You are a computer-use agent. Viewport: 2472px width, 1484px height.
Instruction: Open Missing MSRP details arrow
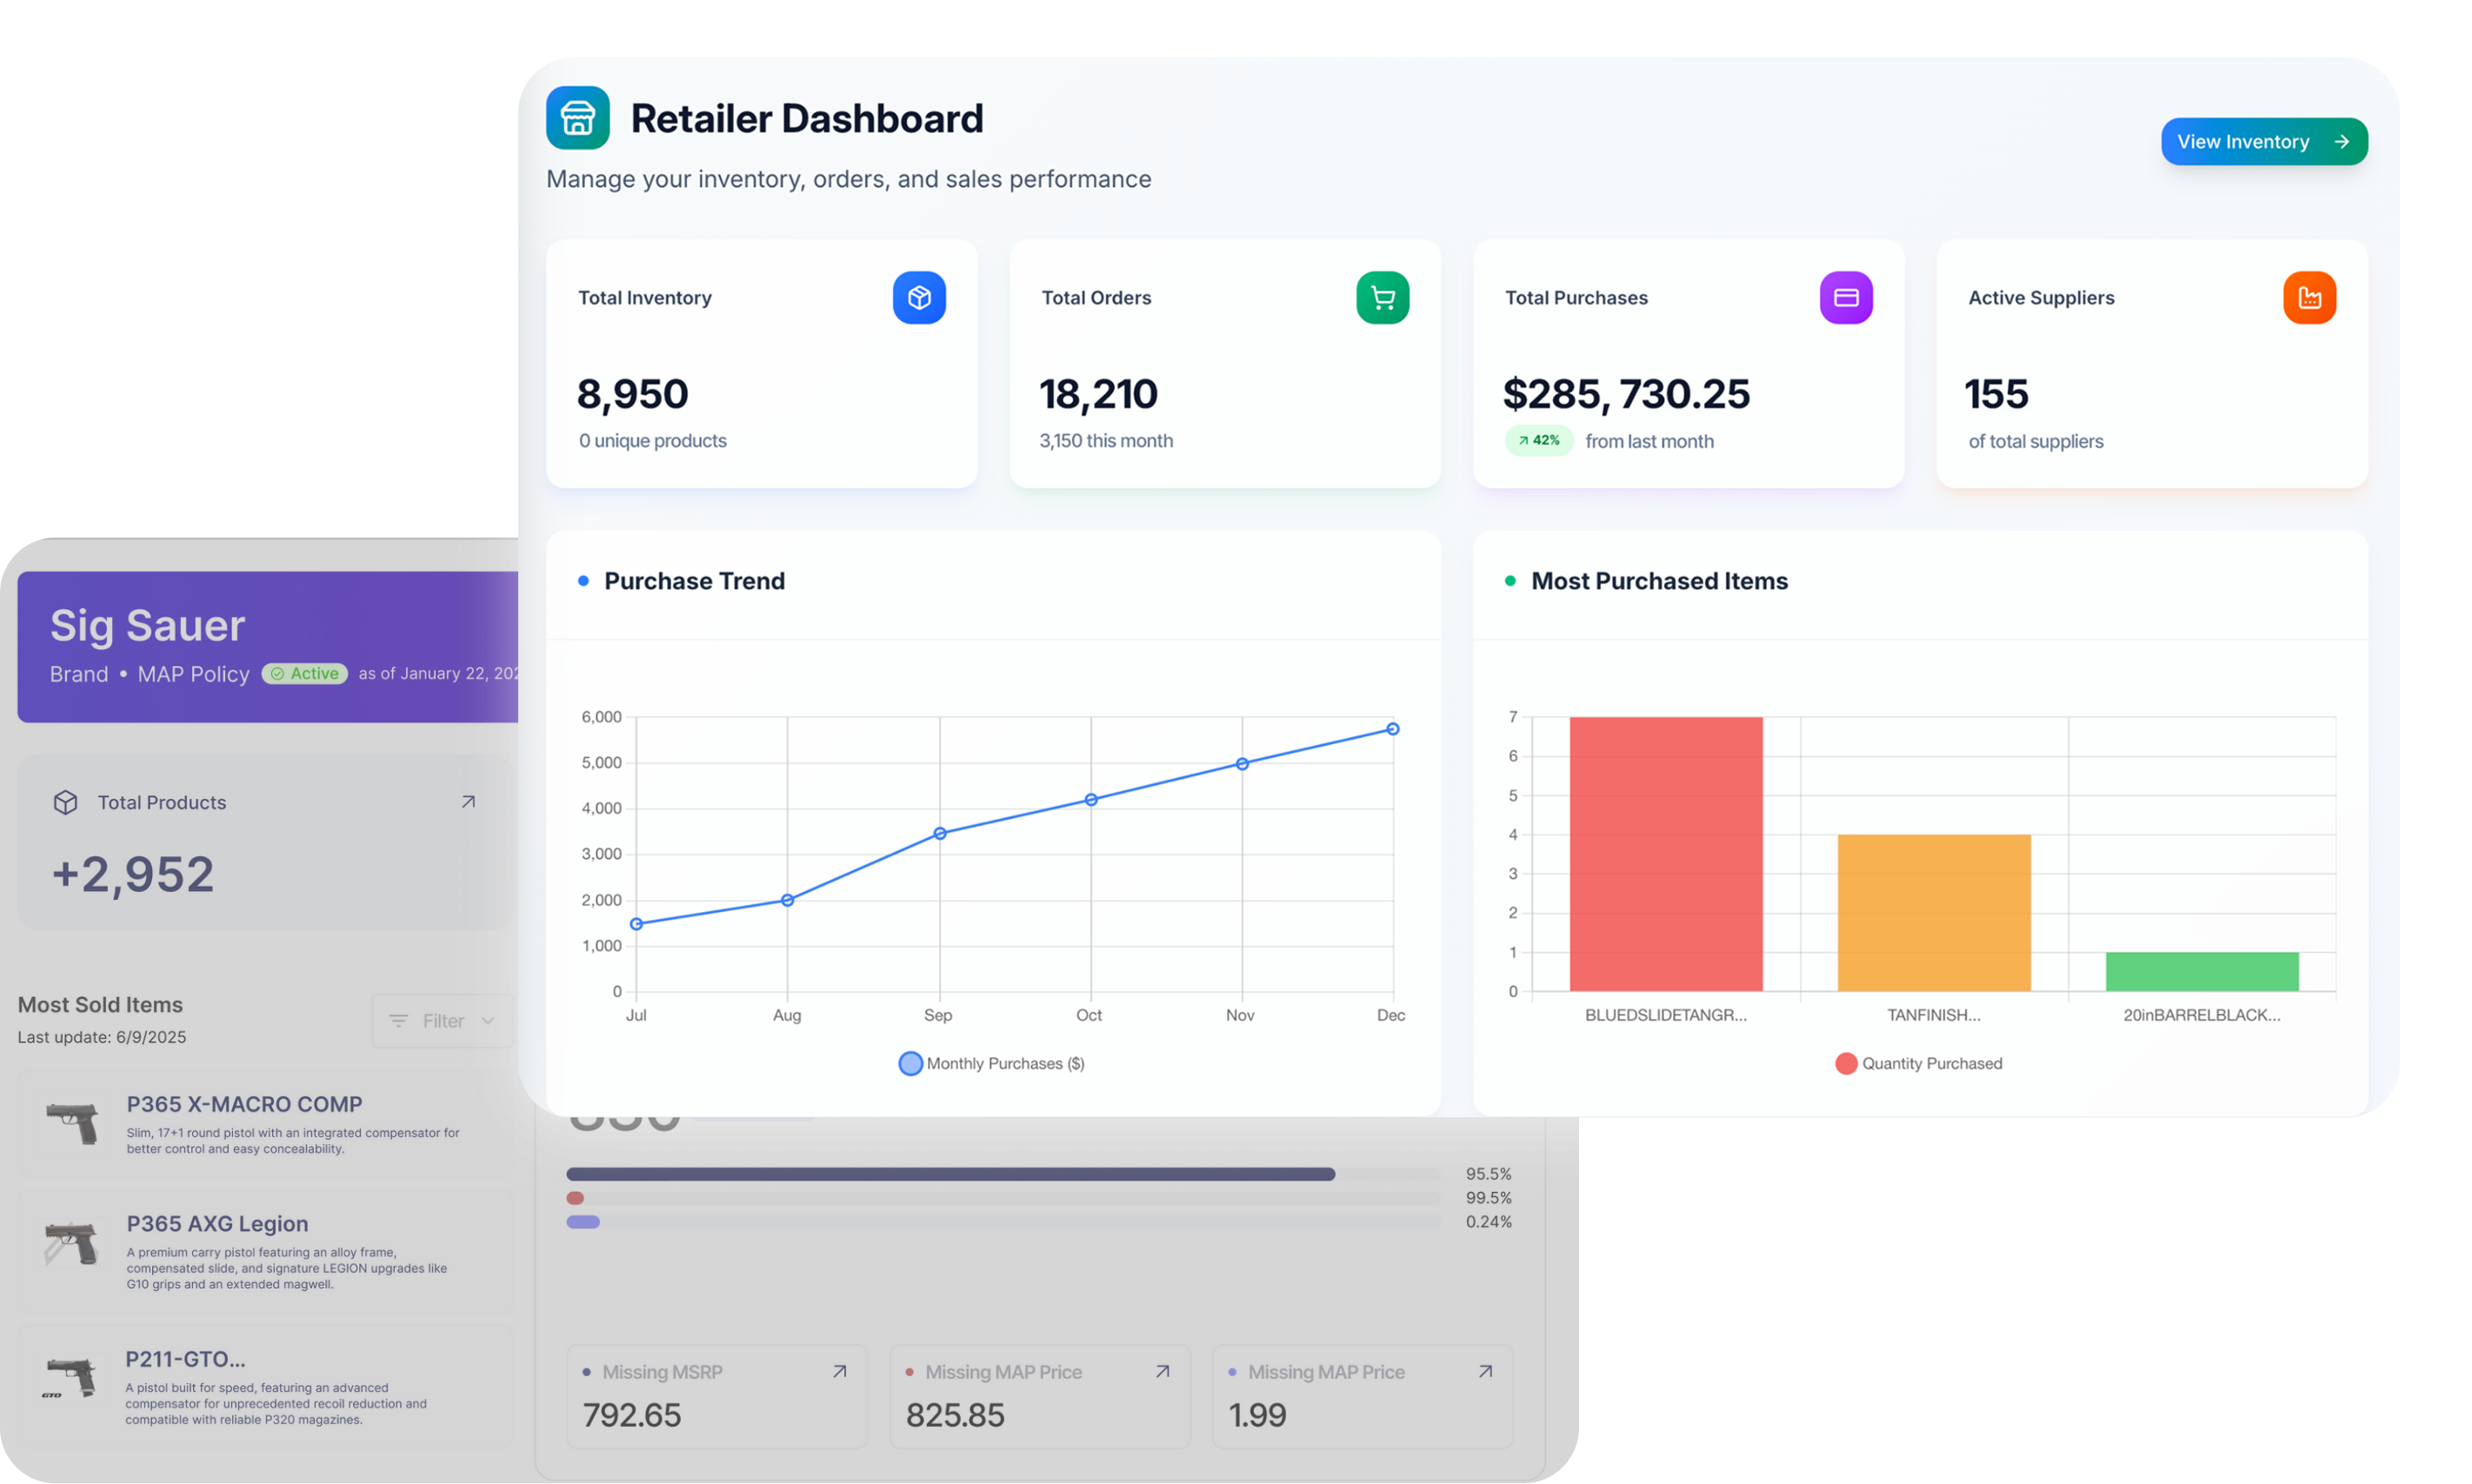pyautogui.click(x=839, y=1372)
